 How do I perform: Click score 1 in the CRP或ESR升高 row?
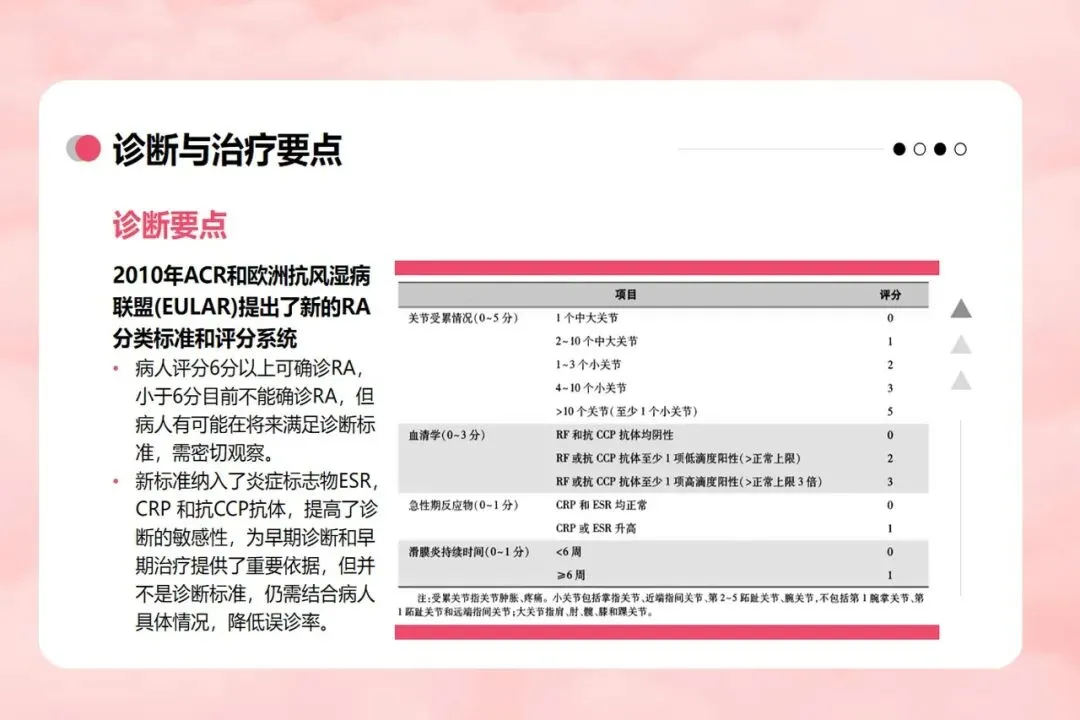click(890, 528)
